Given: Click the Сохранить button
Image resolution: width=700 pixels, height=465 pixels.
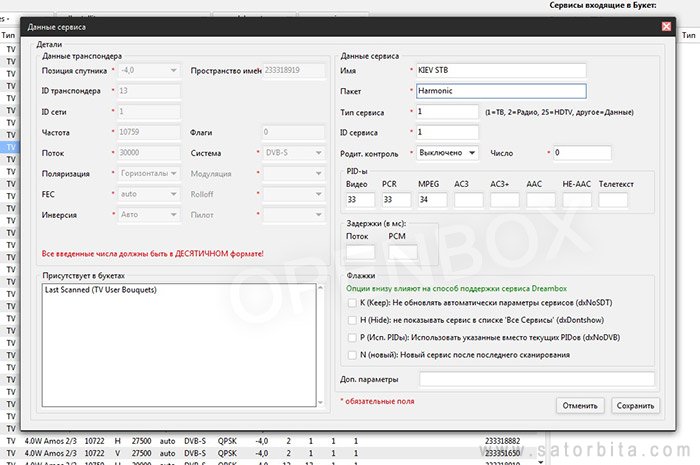Looking at the screenshot, I should 634,405.
